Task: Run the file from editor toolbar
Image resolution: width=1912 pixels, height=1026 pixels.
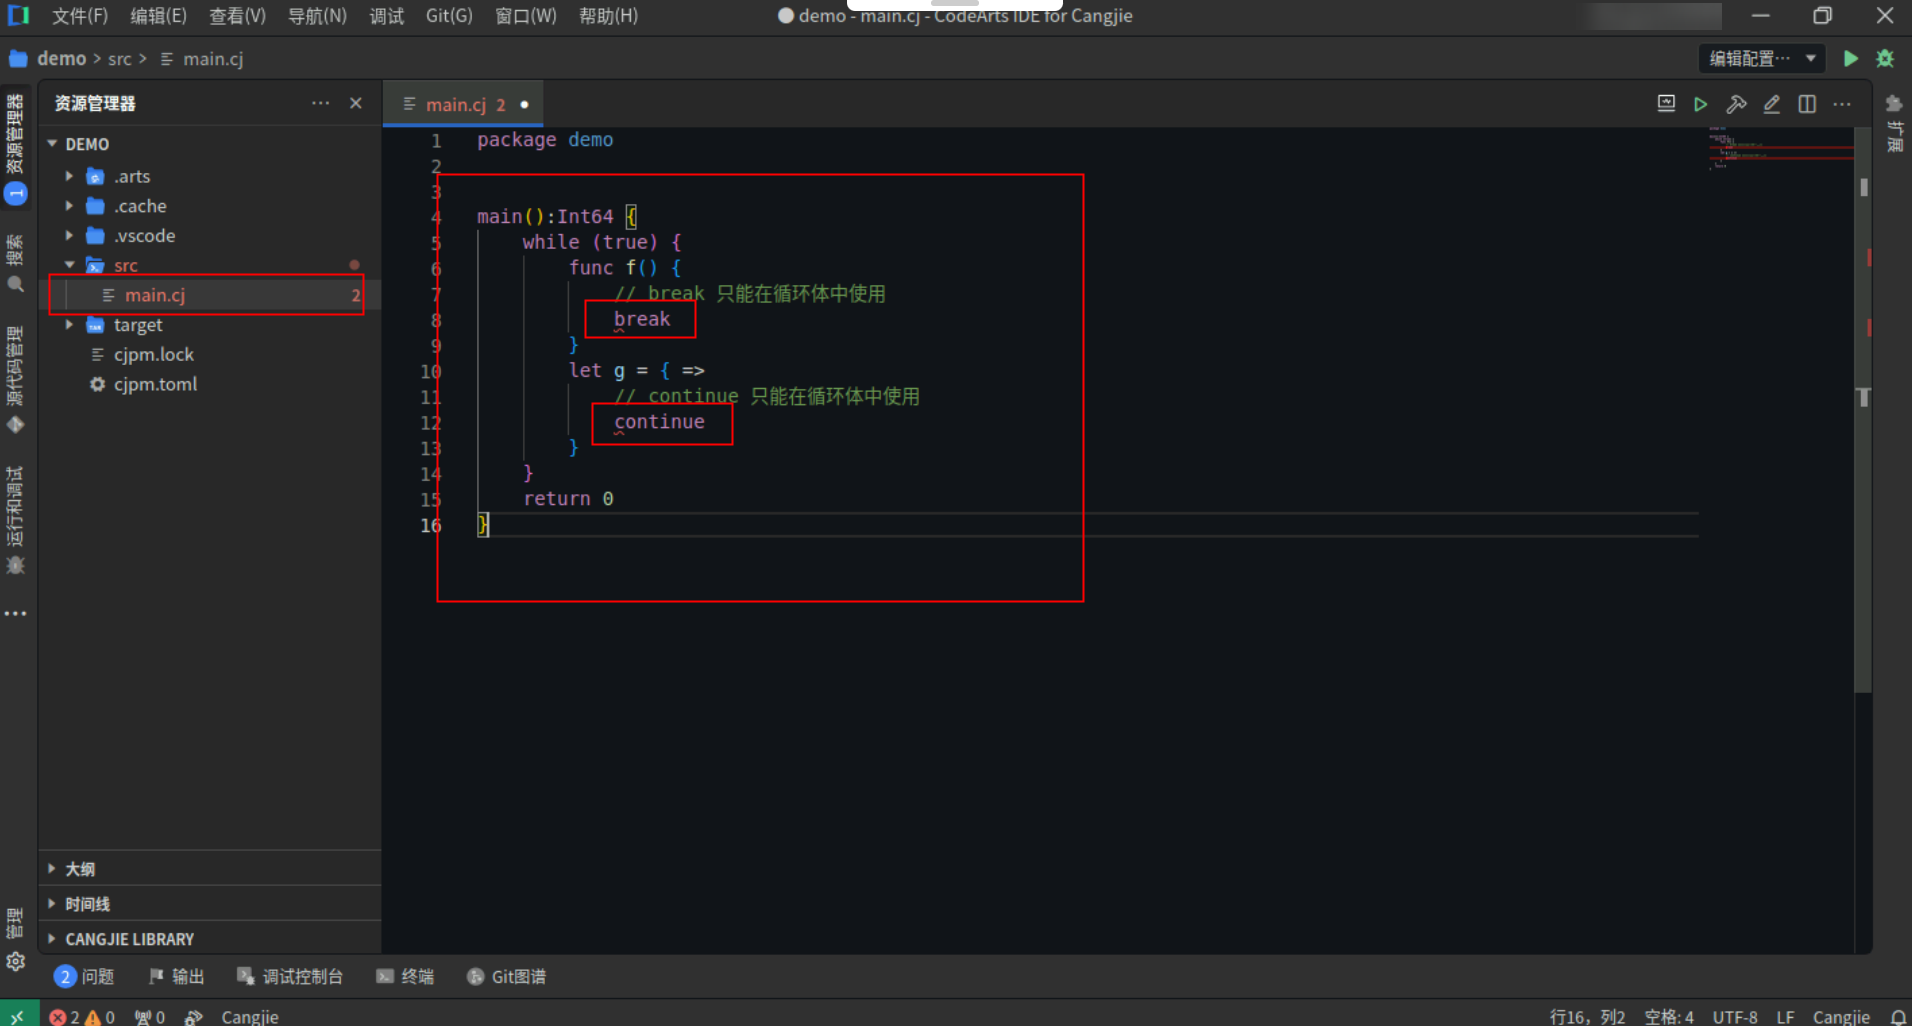Action: coord(1701,104)
